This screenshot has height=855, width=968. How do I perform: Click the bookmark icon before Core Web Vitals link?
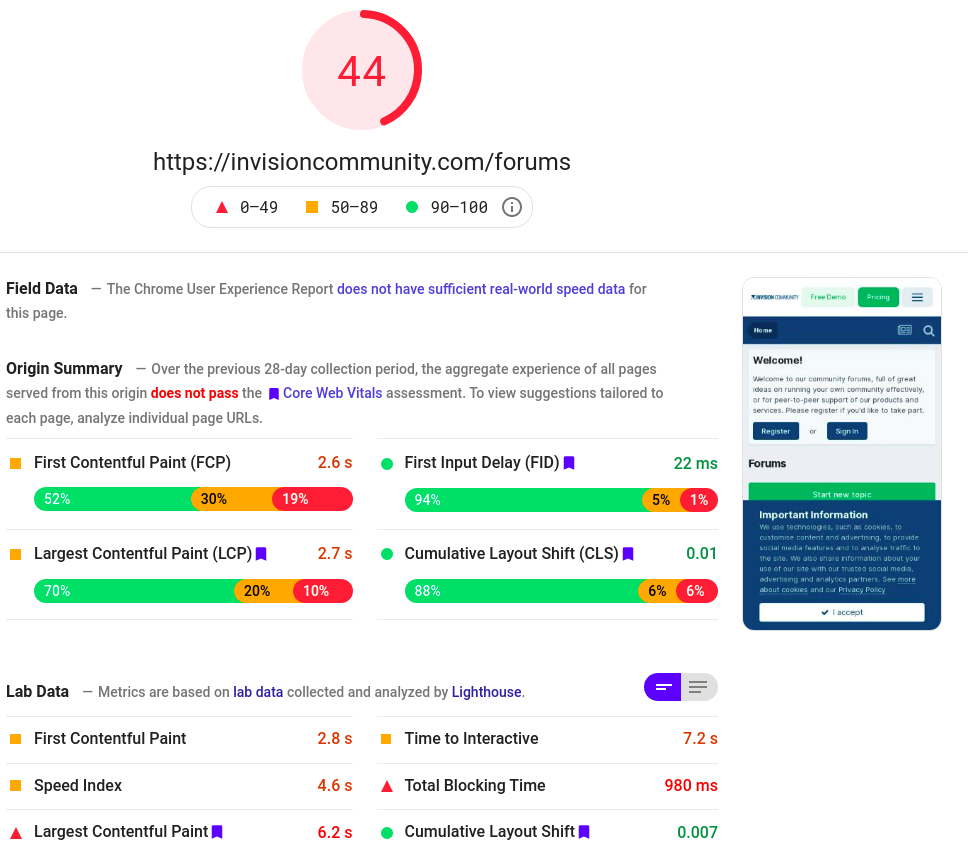pos(274,394)
